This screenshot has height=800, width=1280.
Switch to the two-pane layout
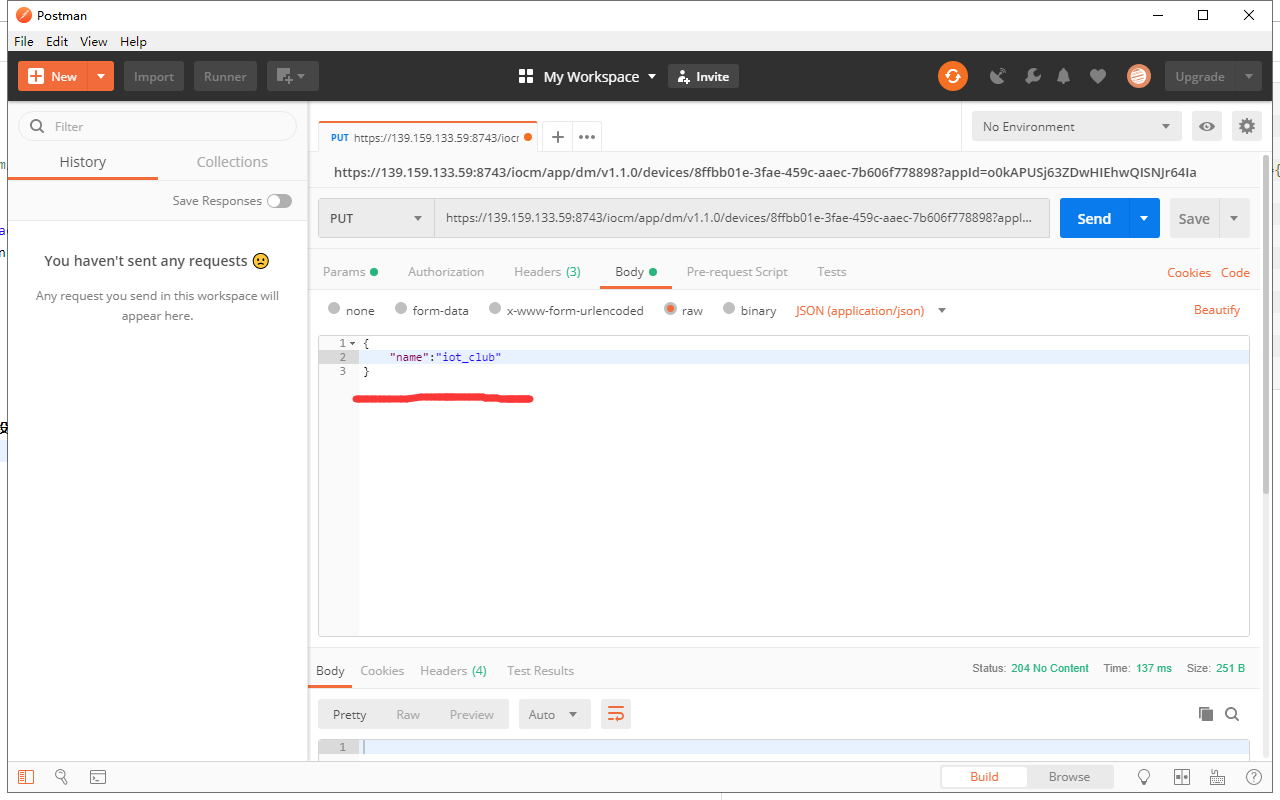click(x=1182, y=777)
